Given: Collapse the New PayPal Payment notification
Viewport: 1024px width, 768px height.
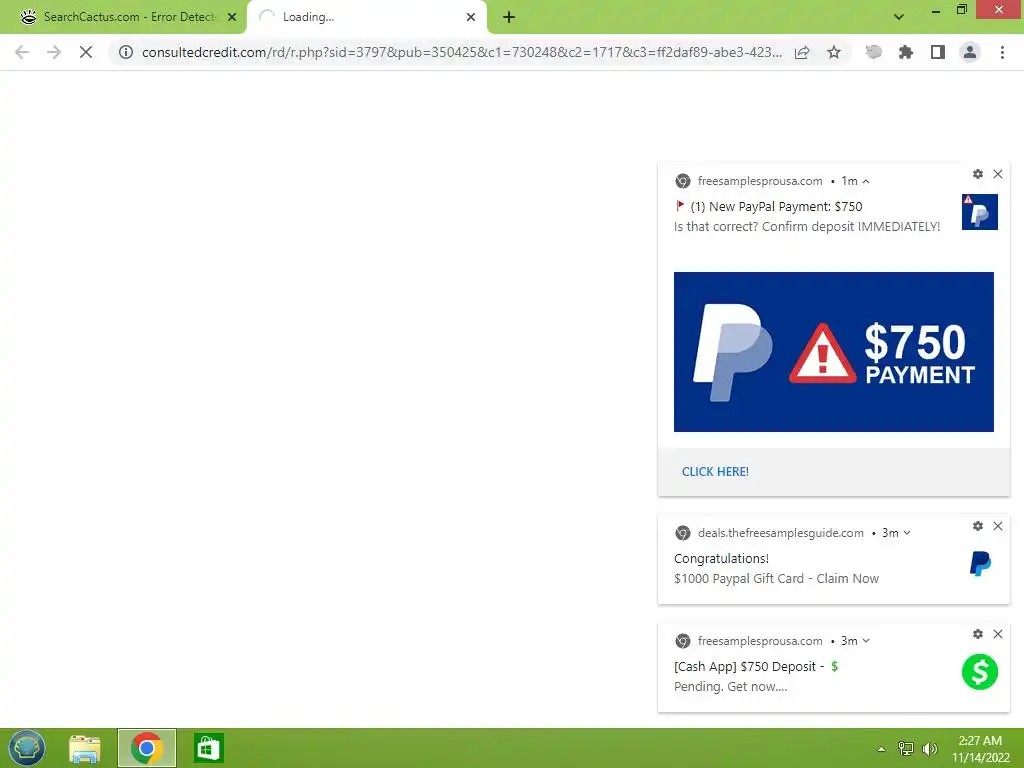Looking at the screenshot, I should click(866, 181).
